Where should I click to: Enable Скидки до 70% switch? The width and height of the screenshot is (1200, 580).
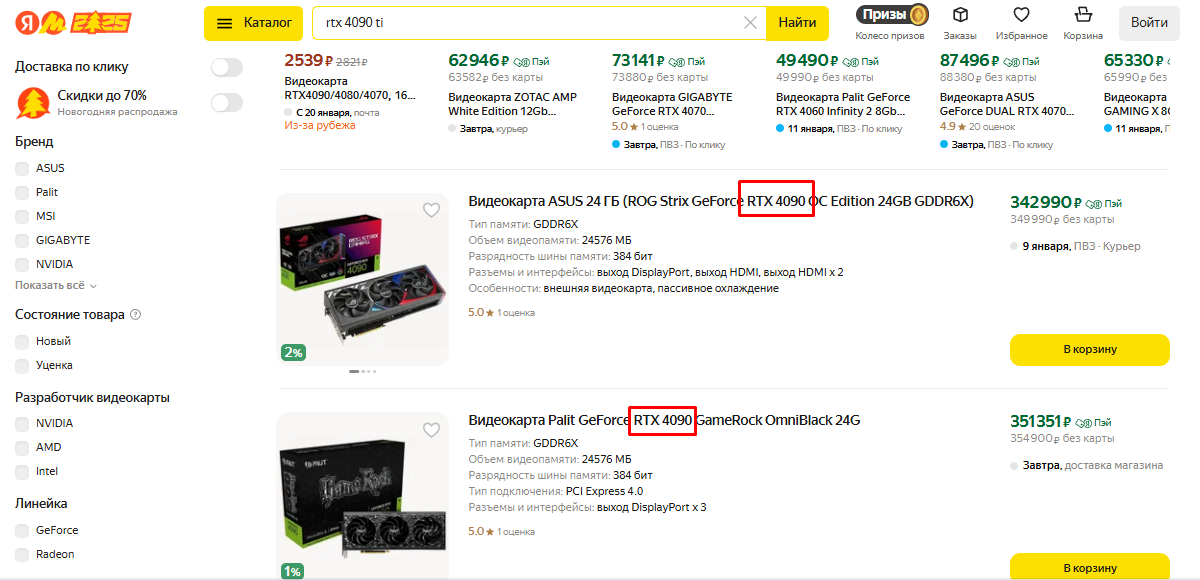(x=227, y=102)
